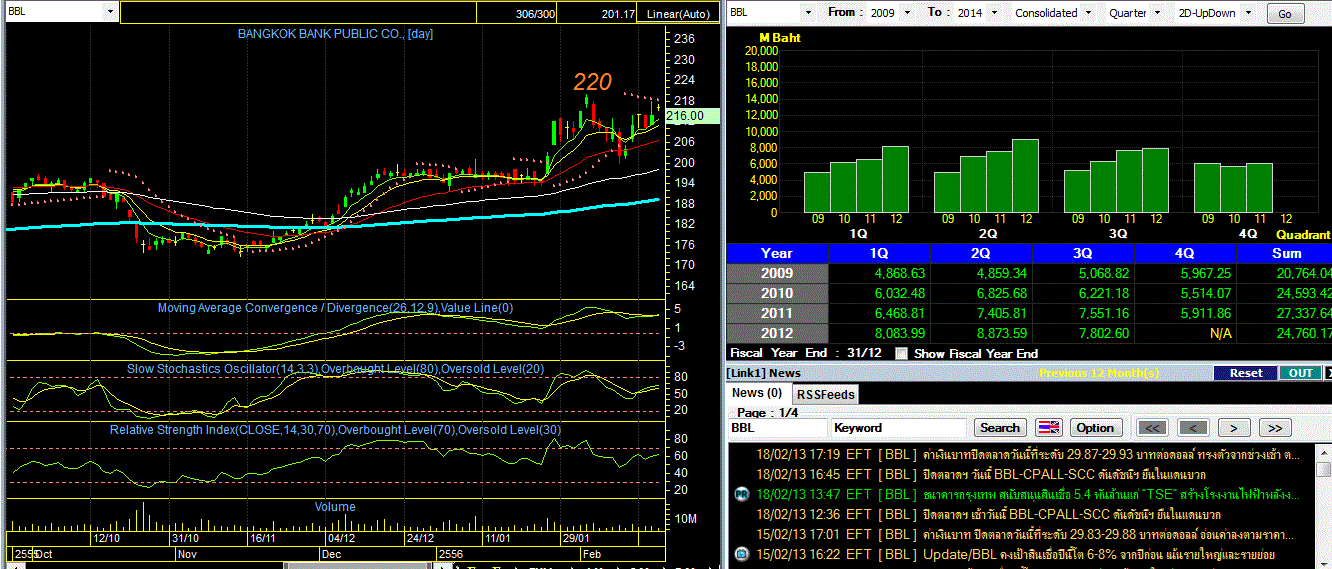
Task: Click the OUT button in news header
Action: (x=1300, y=373)
